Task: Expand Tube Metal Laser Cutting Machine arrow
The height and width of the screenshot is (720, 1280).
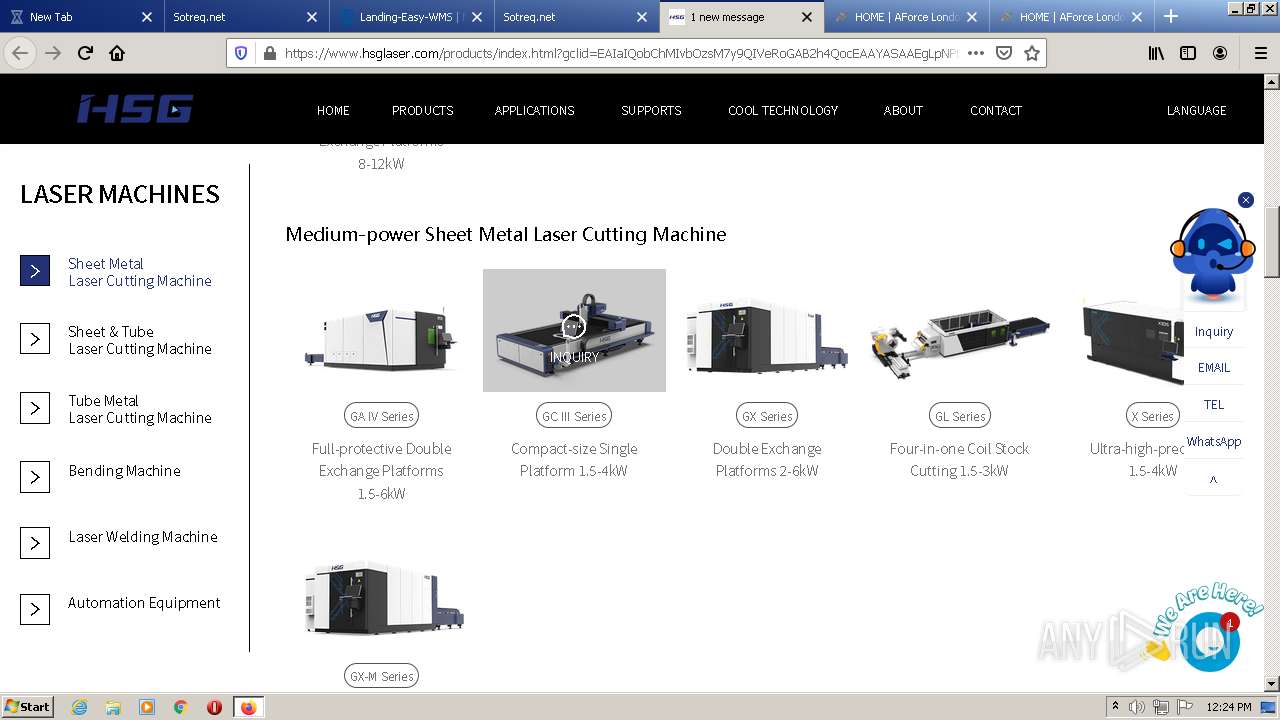Action: (35, 408)
